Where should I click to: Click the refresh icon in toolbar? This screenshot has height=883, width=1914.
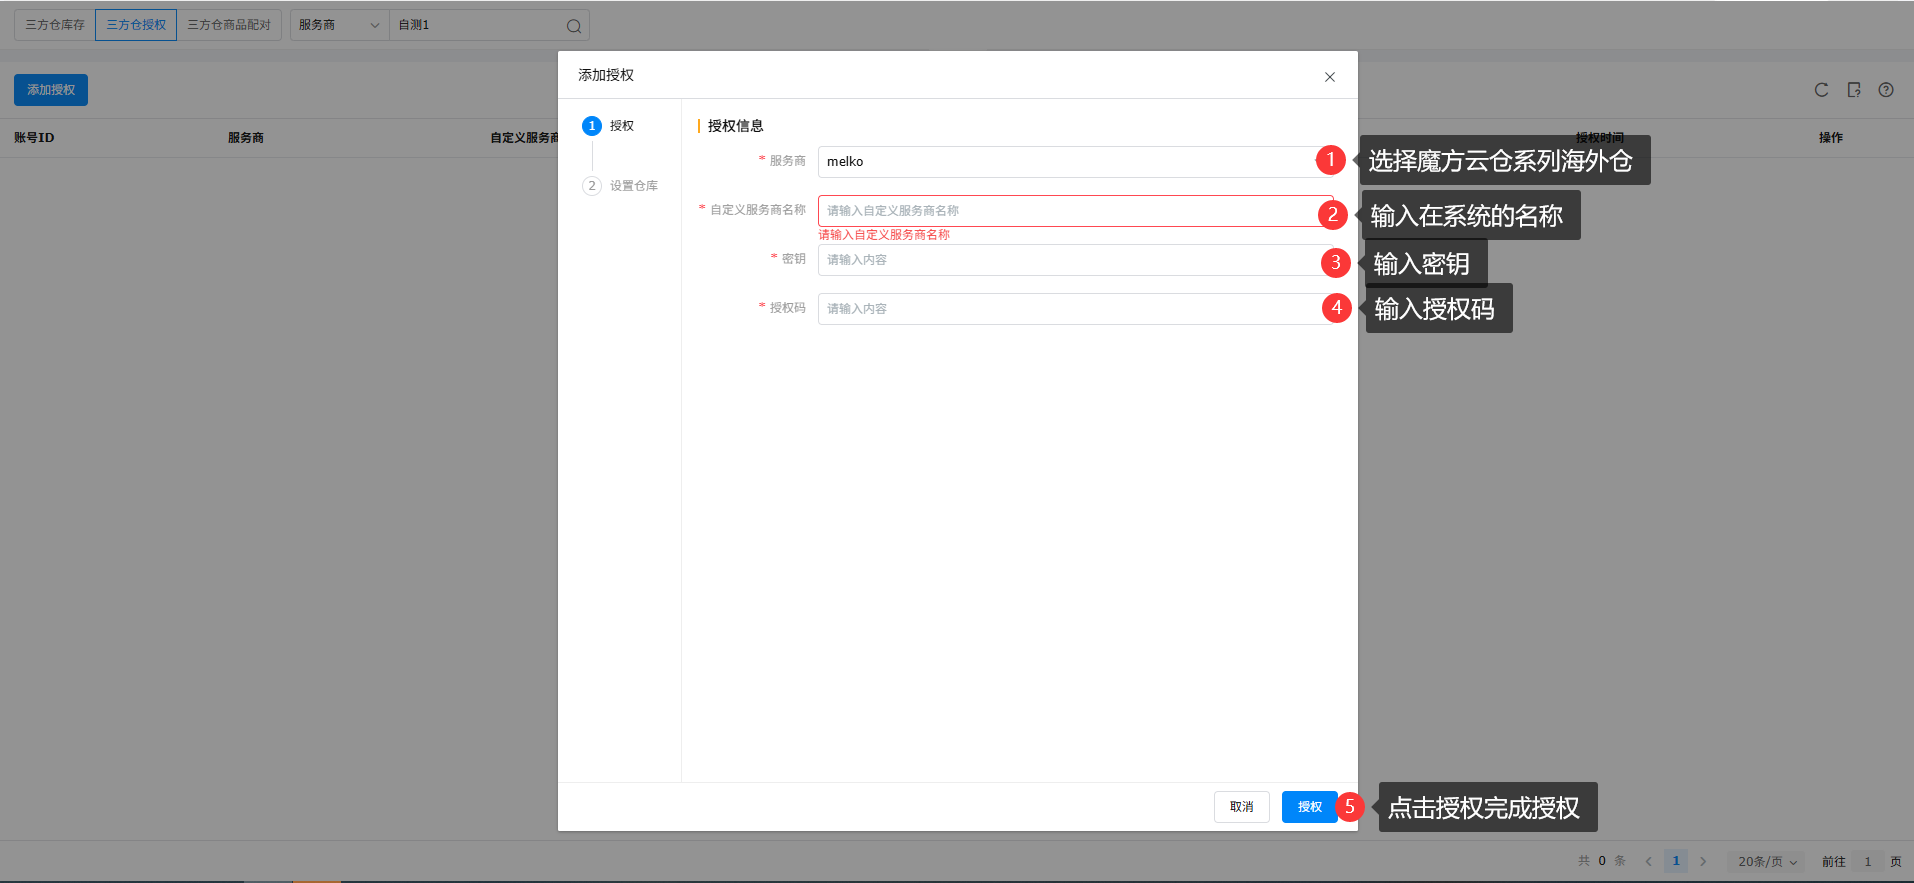pyautogui.click(x=1821, y=90)
